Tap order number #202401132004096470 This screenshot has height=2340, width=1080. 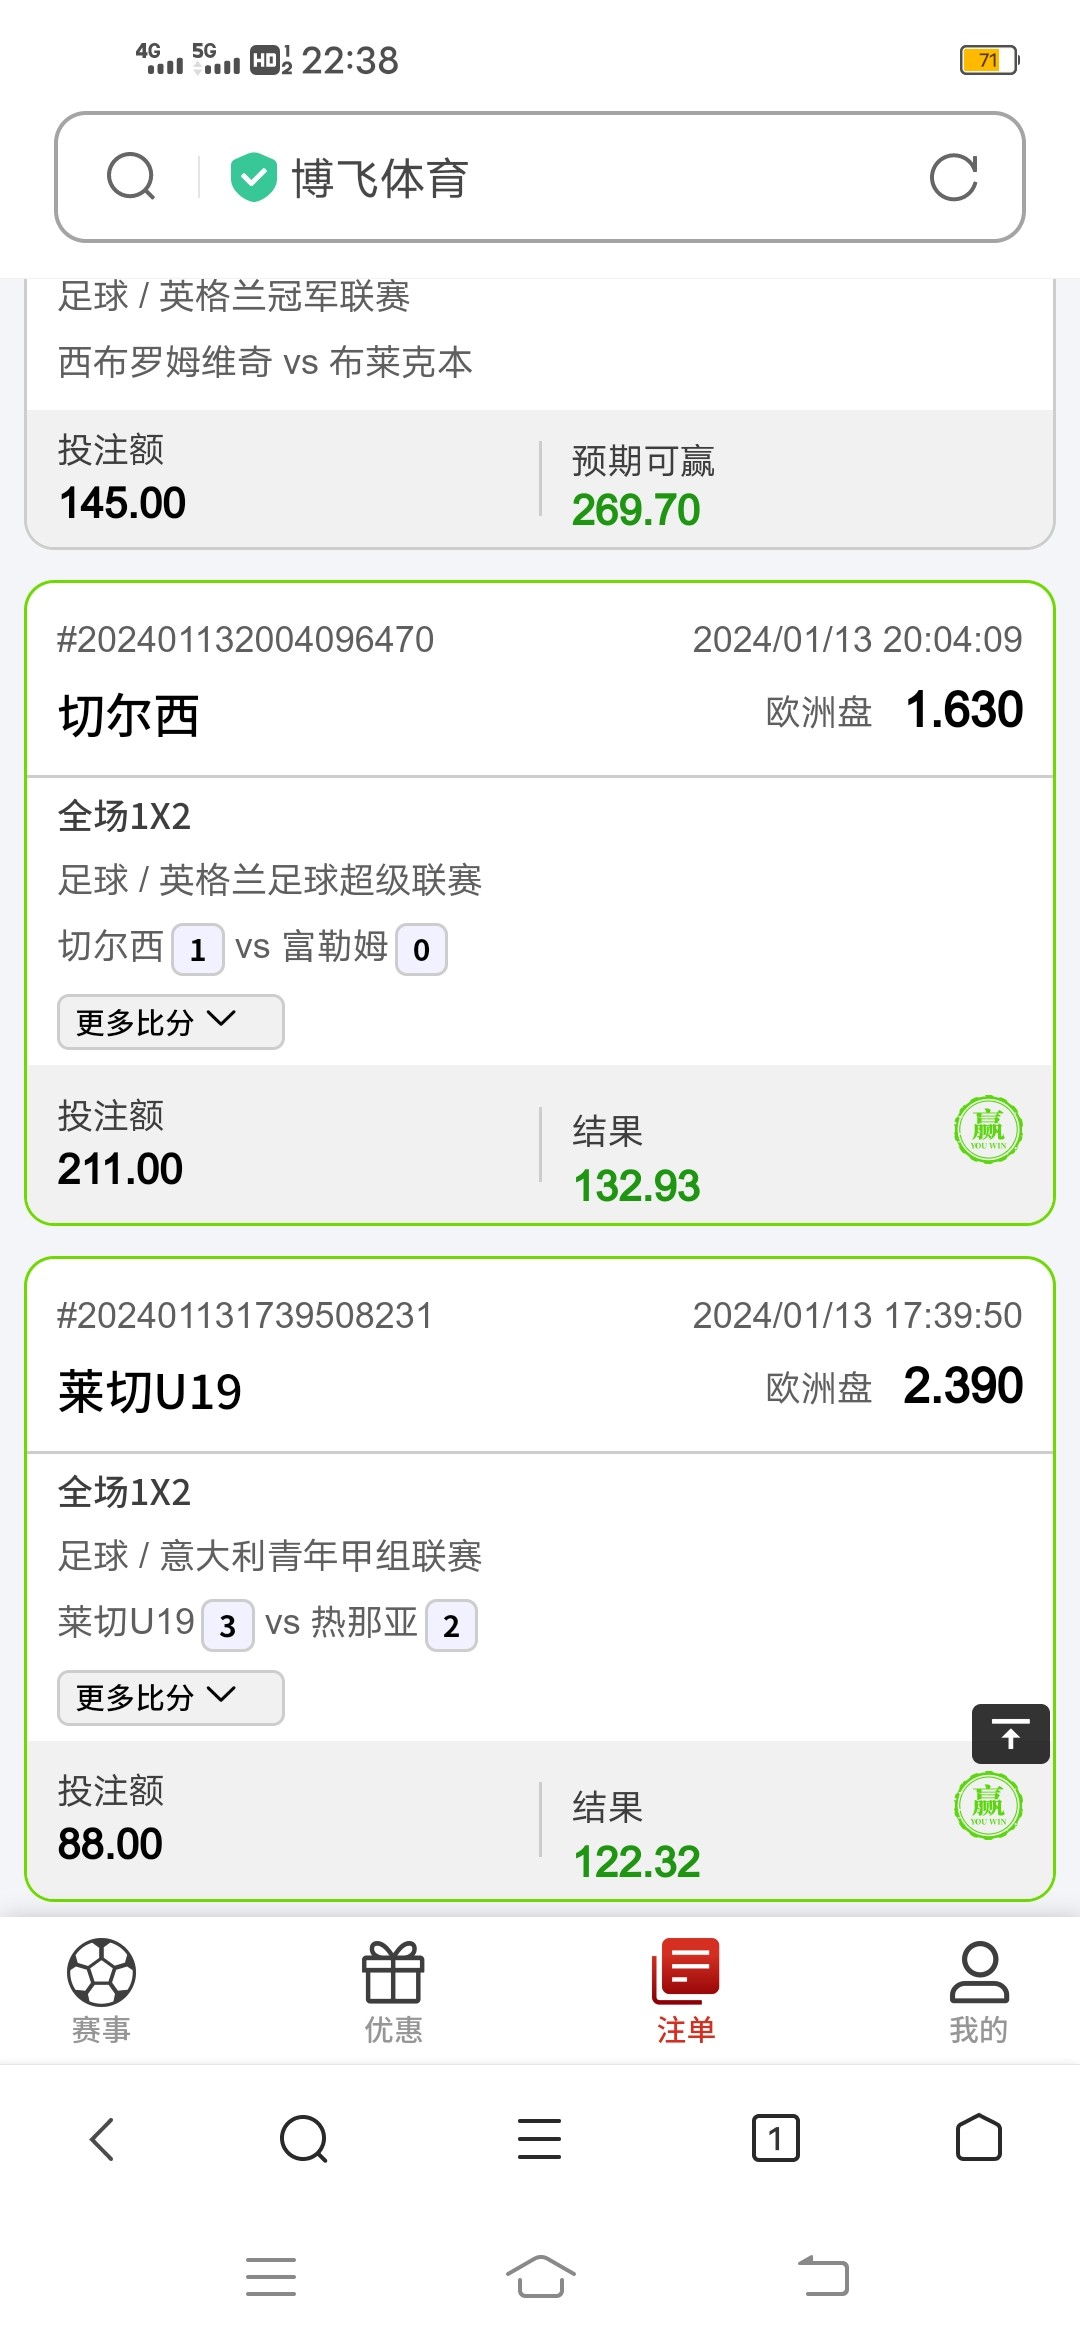pyautogui.click(x=246, y=640)
